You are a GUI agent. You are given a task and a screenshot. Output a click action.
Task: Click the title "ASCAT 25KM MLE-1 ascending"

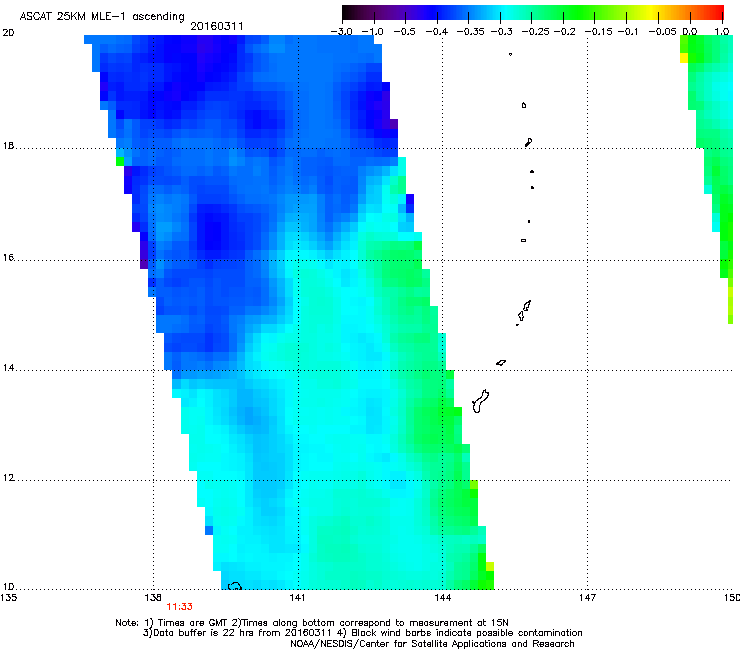coord(102,16)
